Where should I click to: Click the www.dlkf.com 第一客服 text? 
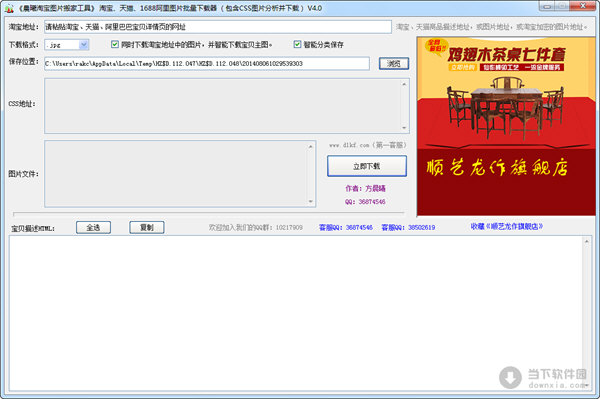pos(368,145)
